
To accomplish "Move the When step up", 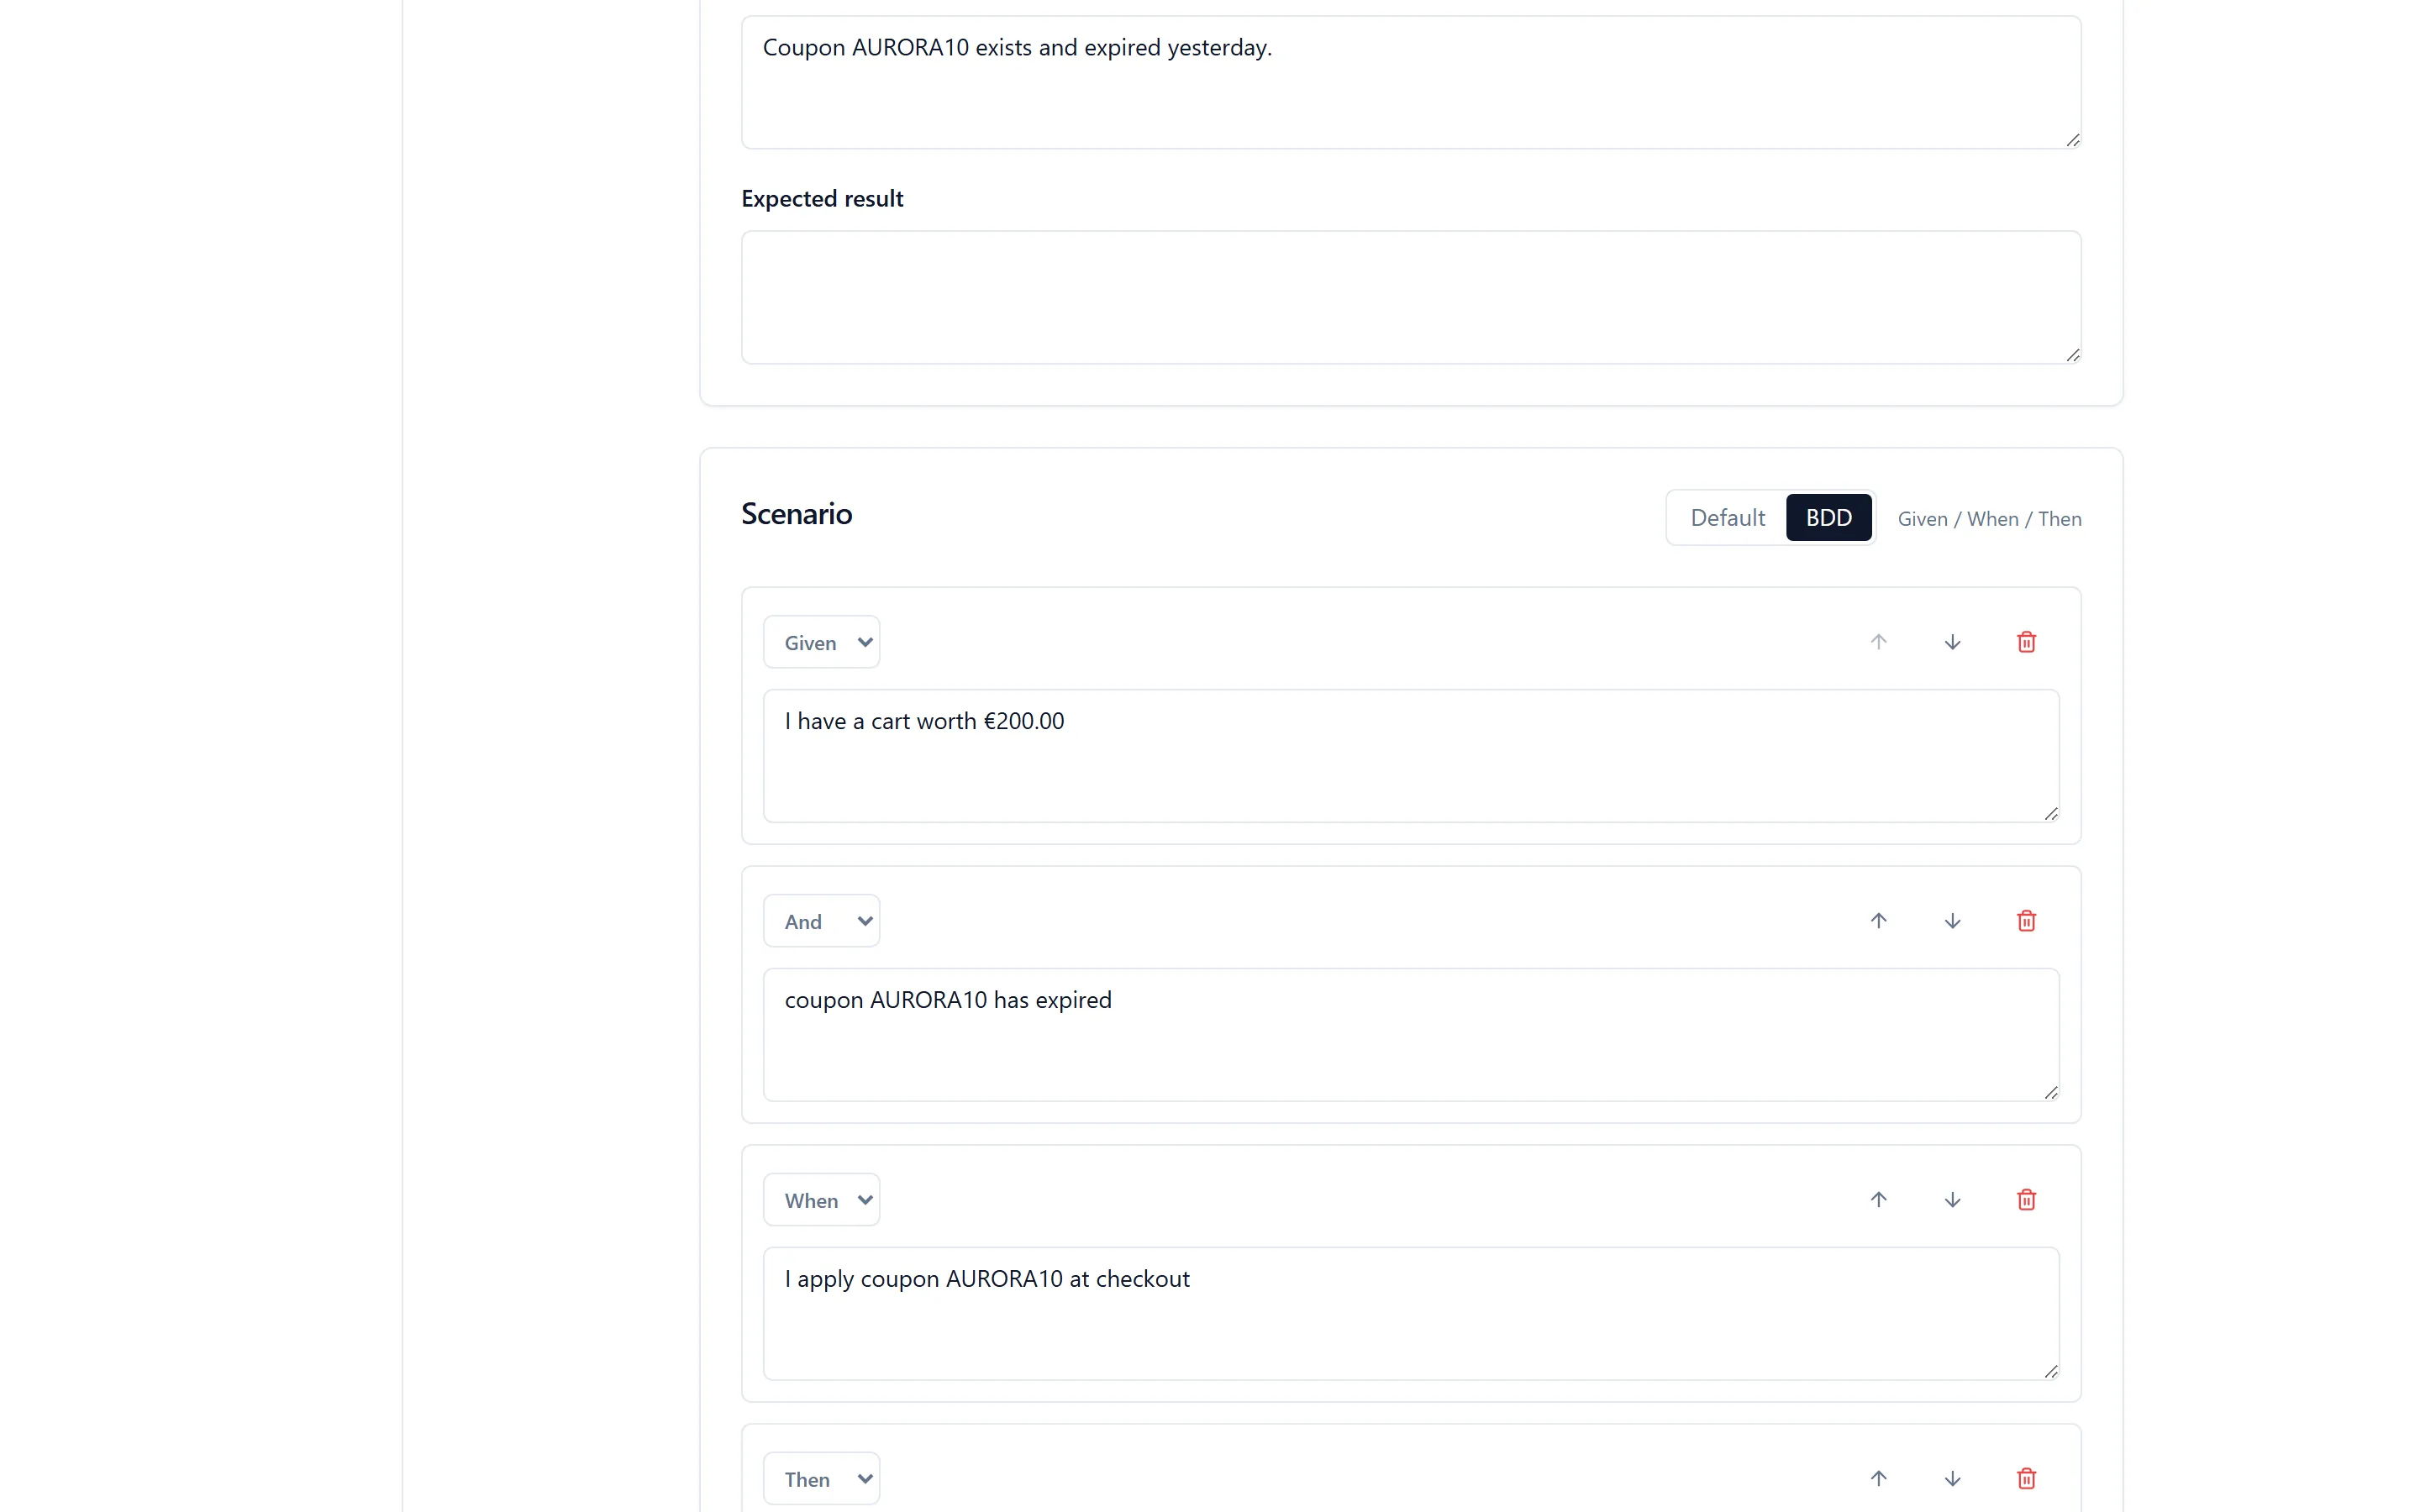I will [1878, 1200].
